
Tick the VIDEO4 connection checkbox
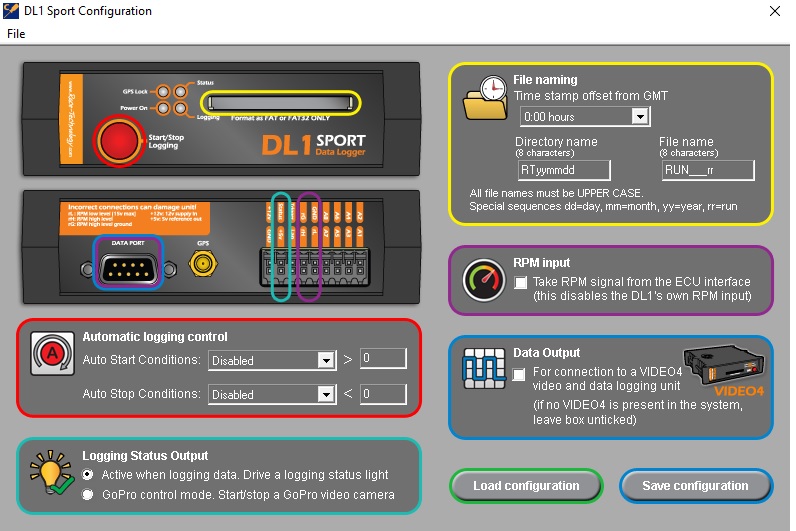[x=520, y=374]
